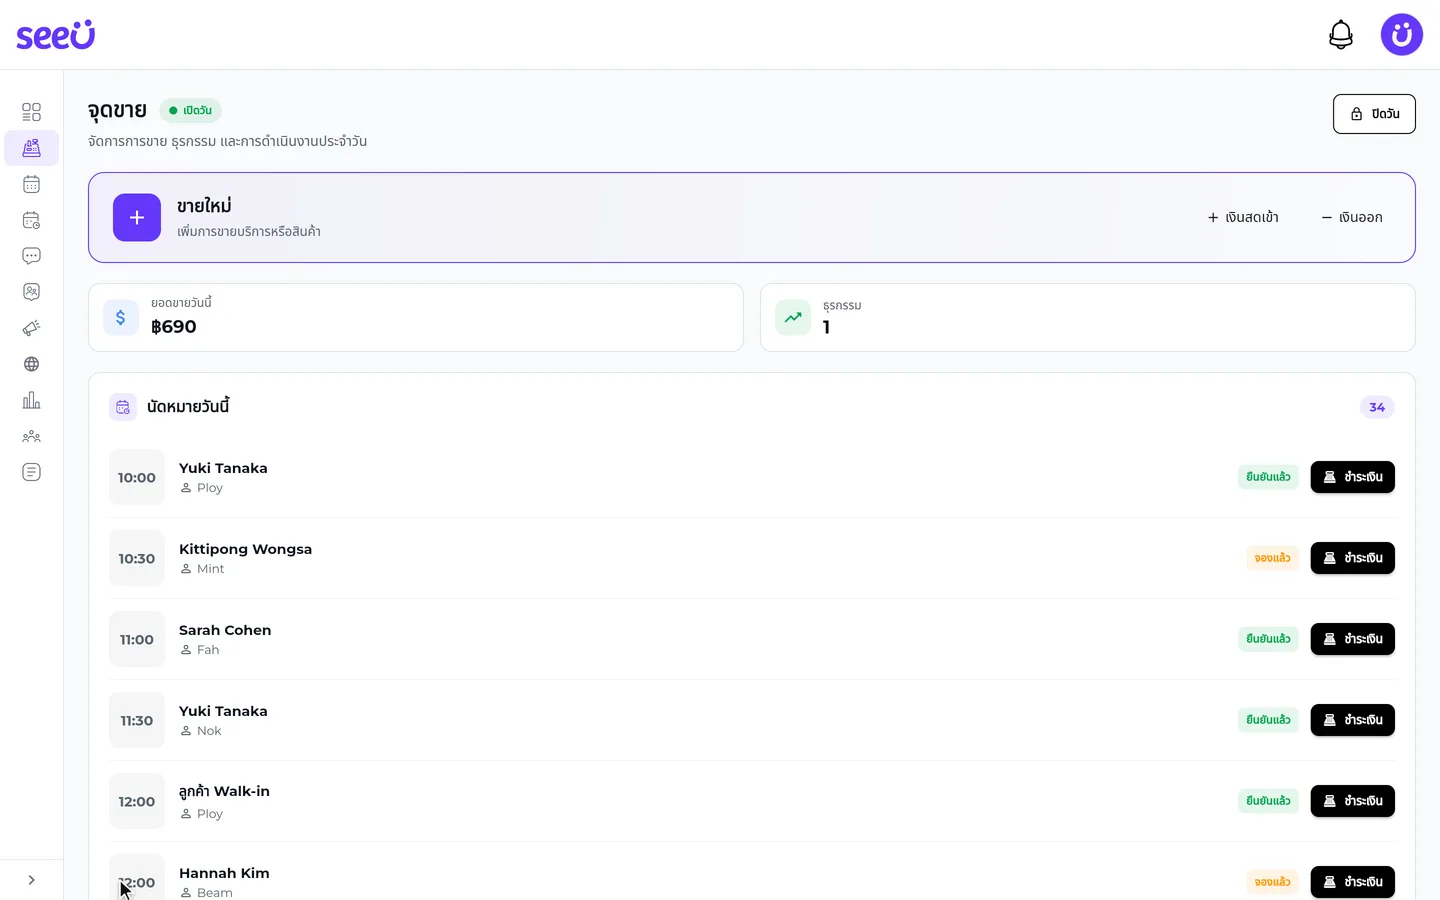Click the ฿690 sales total
1440x900 pixels.
(174, 327)
